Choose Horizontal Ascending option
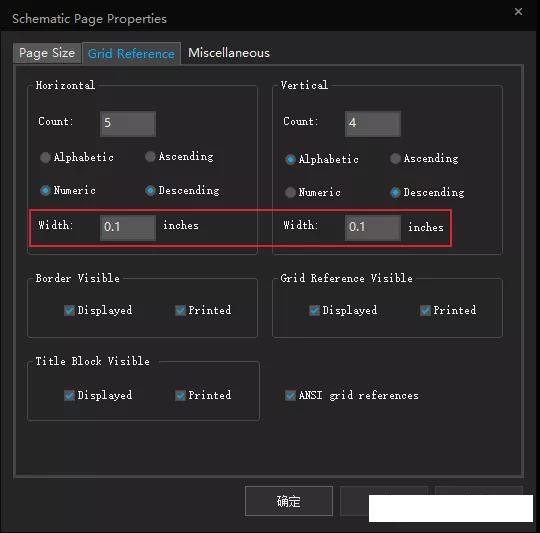Image resolution: width=540 pixels, height=533 pixels. [150, 157]
